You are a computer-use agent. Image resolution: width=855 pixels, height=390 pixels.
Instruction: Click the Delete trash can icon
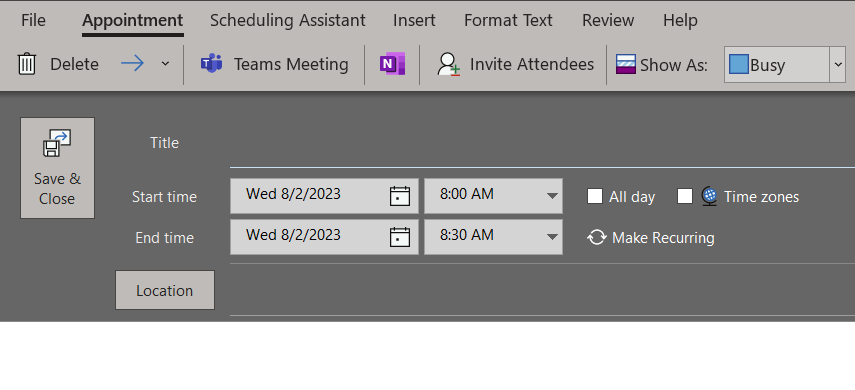(27, 64)
